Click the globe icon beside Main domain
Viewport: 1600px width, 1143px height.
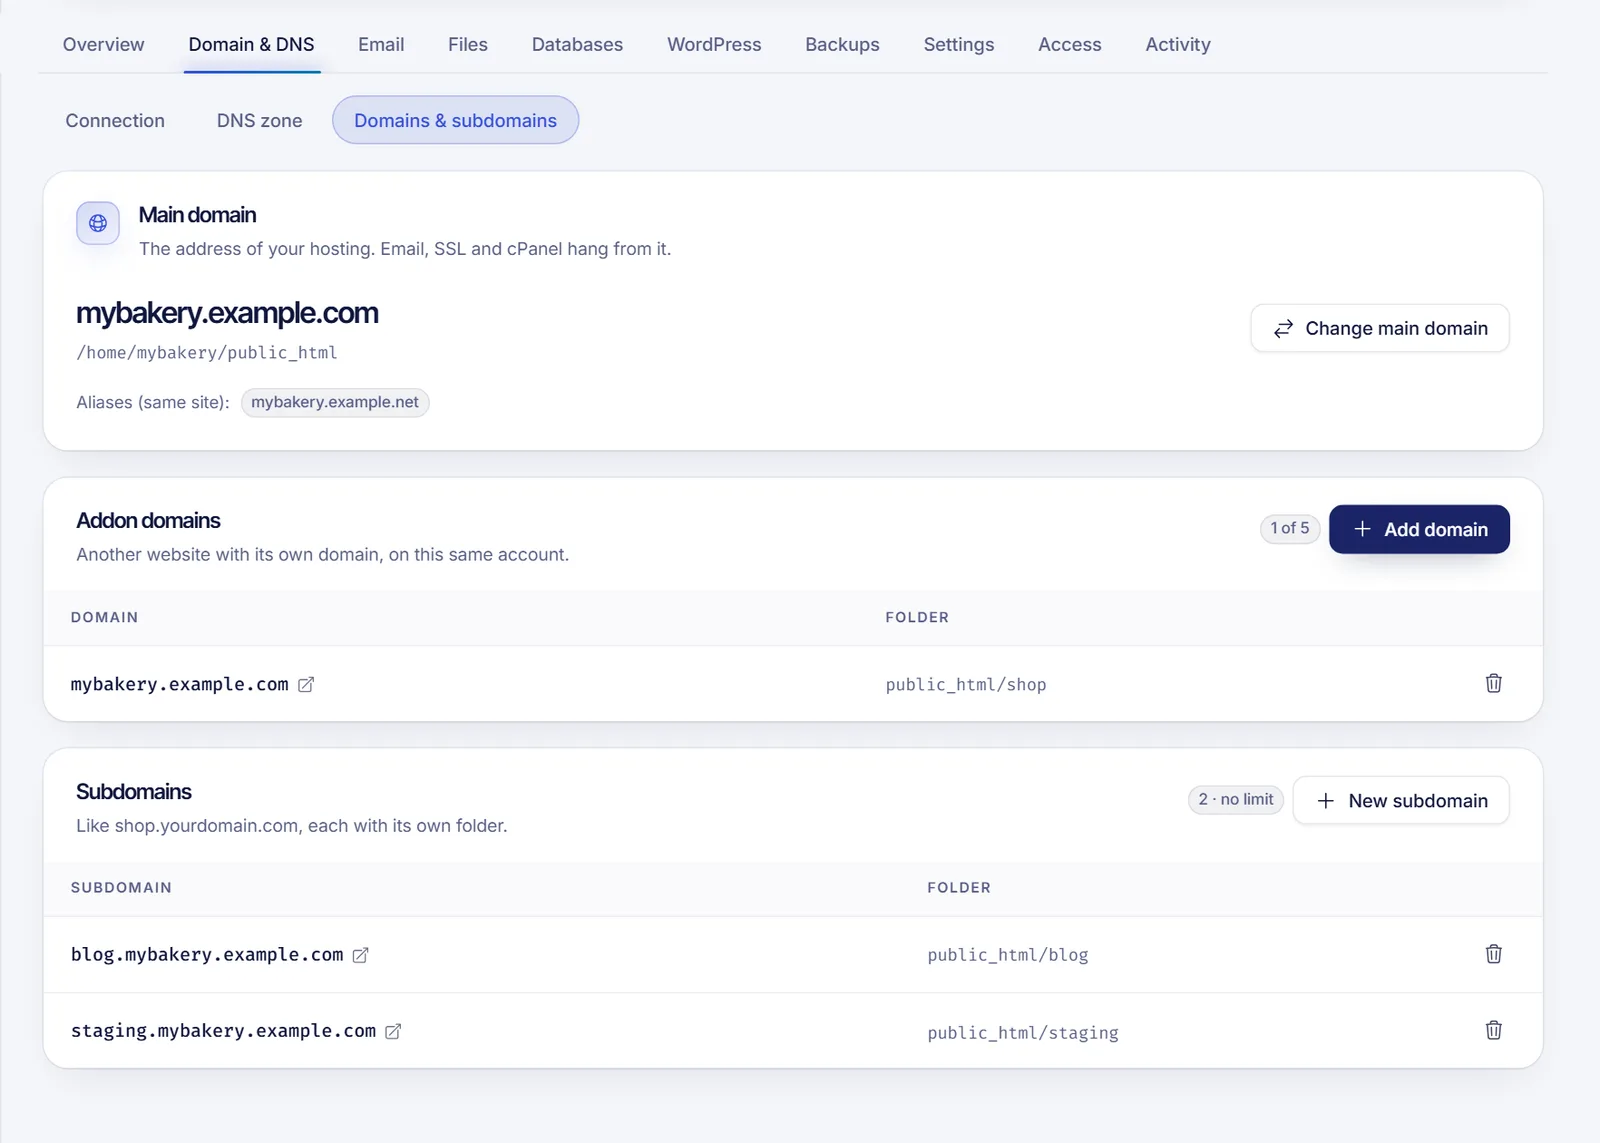coord(98,223)
